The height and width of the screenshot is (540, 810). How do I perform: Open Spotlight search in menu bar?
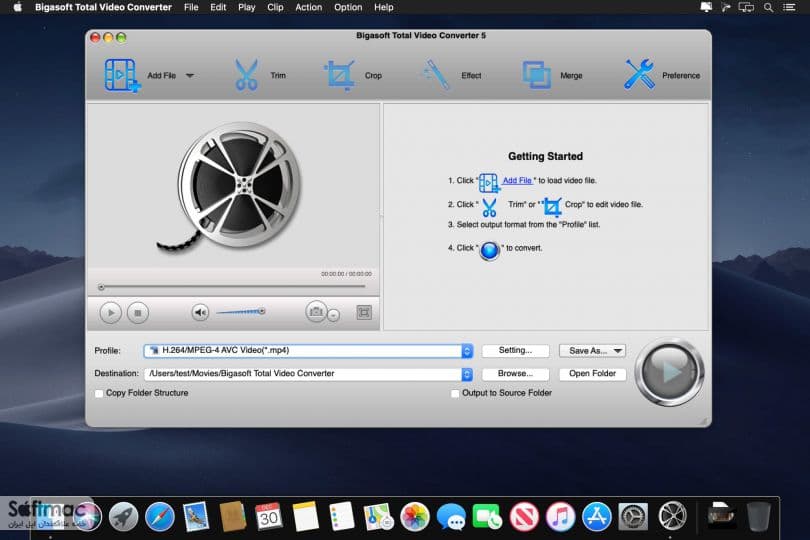[x=768, y=7]
